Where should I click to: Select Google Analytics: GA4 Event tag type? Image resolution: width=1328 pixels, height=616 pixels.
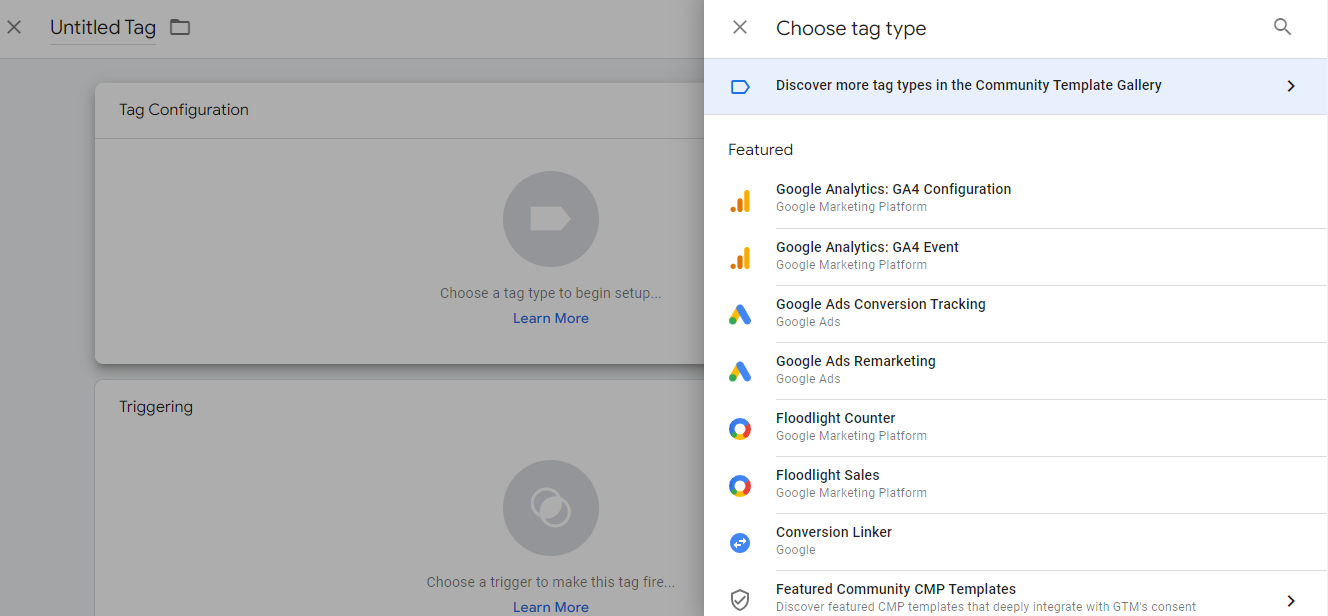click(867, 248)
